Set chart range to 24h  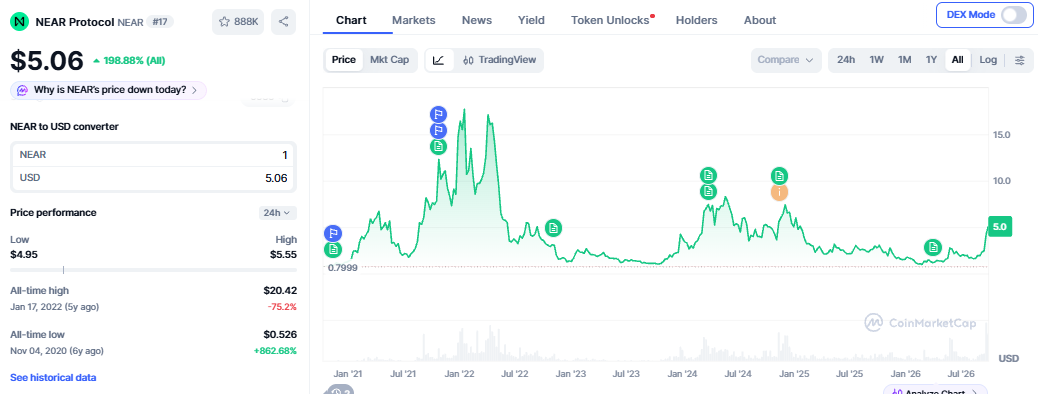click(x=845, y=60)
